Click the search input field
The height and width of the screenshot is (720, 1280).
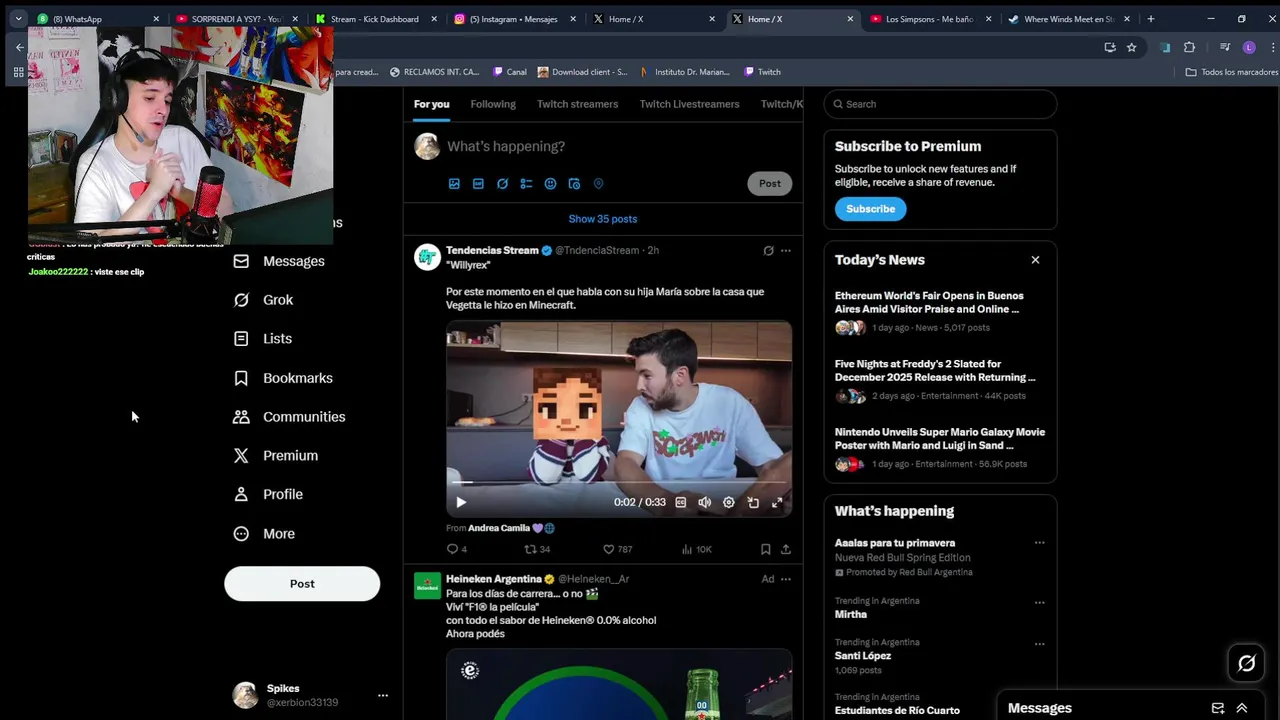(x=940, y=104)
